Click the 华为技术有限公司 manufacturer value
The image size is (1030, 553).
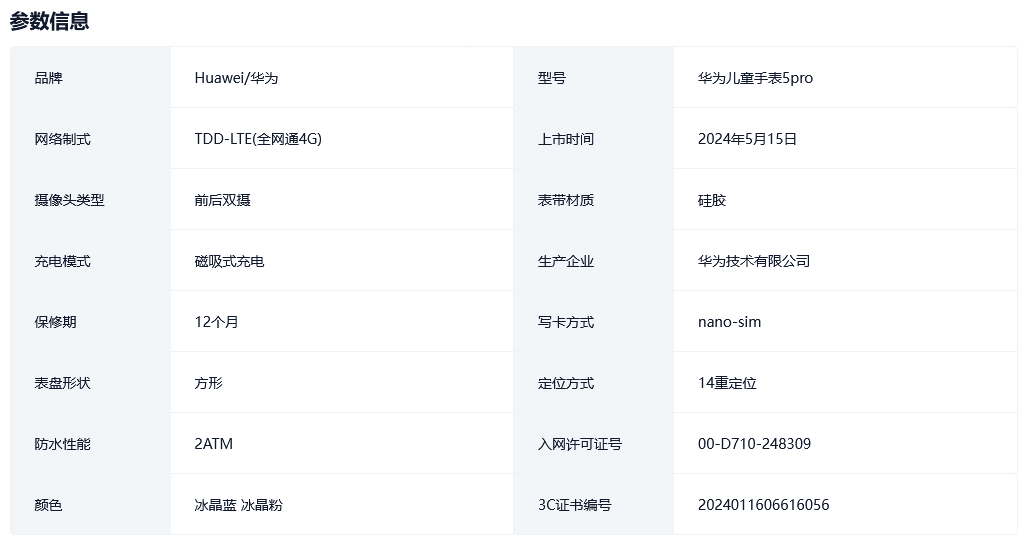coord(754,261)
